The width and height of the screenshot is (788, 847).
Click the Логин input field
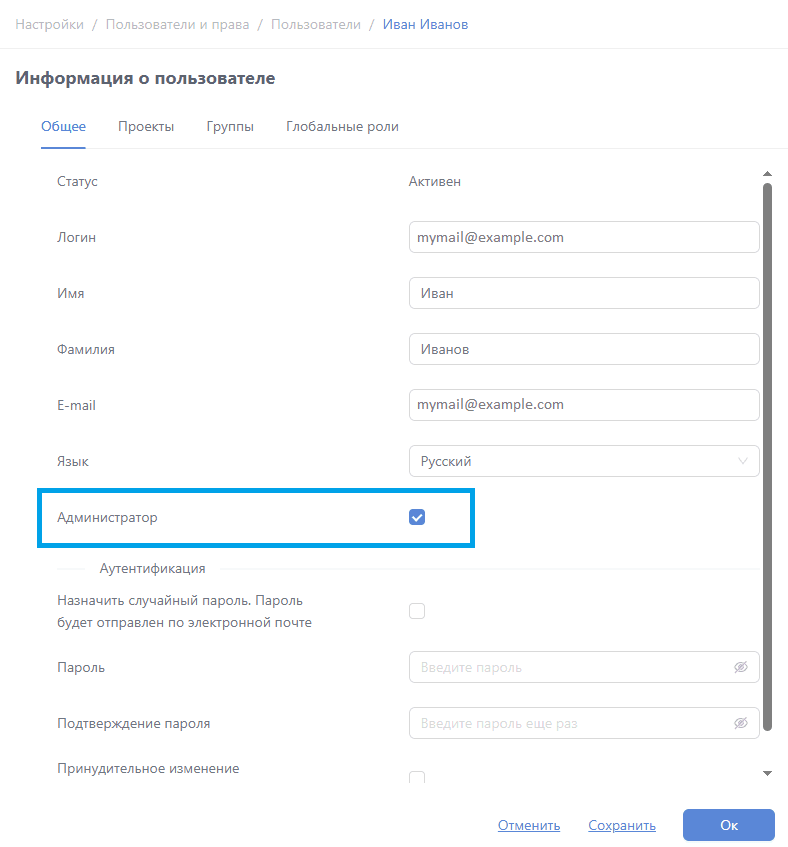point(584,237)
